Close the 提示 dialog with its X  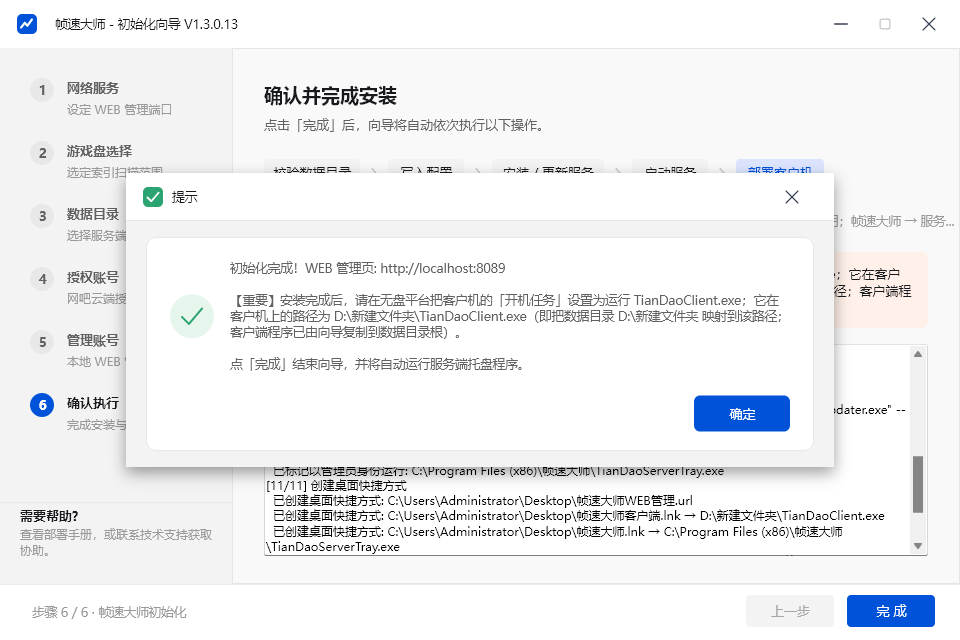click(792, 197)
